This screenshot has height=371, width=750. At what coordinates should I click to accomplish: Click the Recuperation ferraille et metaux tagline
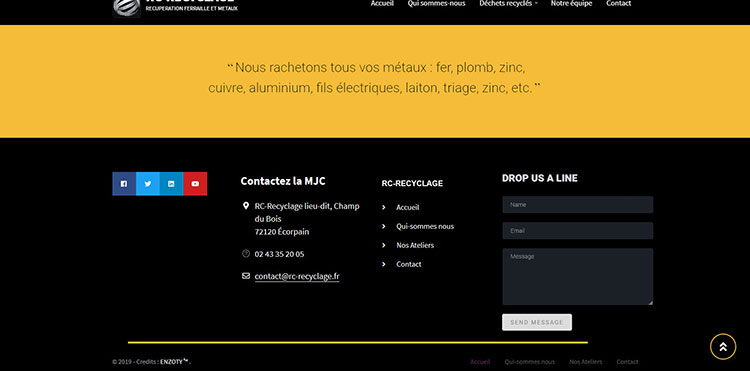(x=191, y=9)
